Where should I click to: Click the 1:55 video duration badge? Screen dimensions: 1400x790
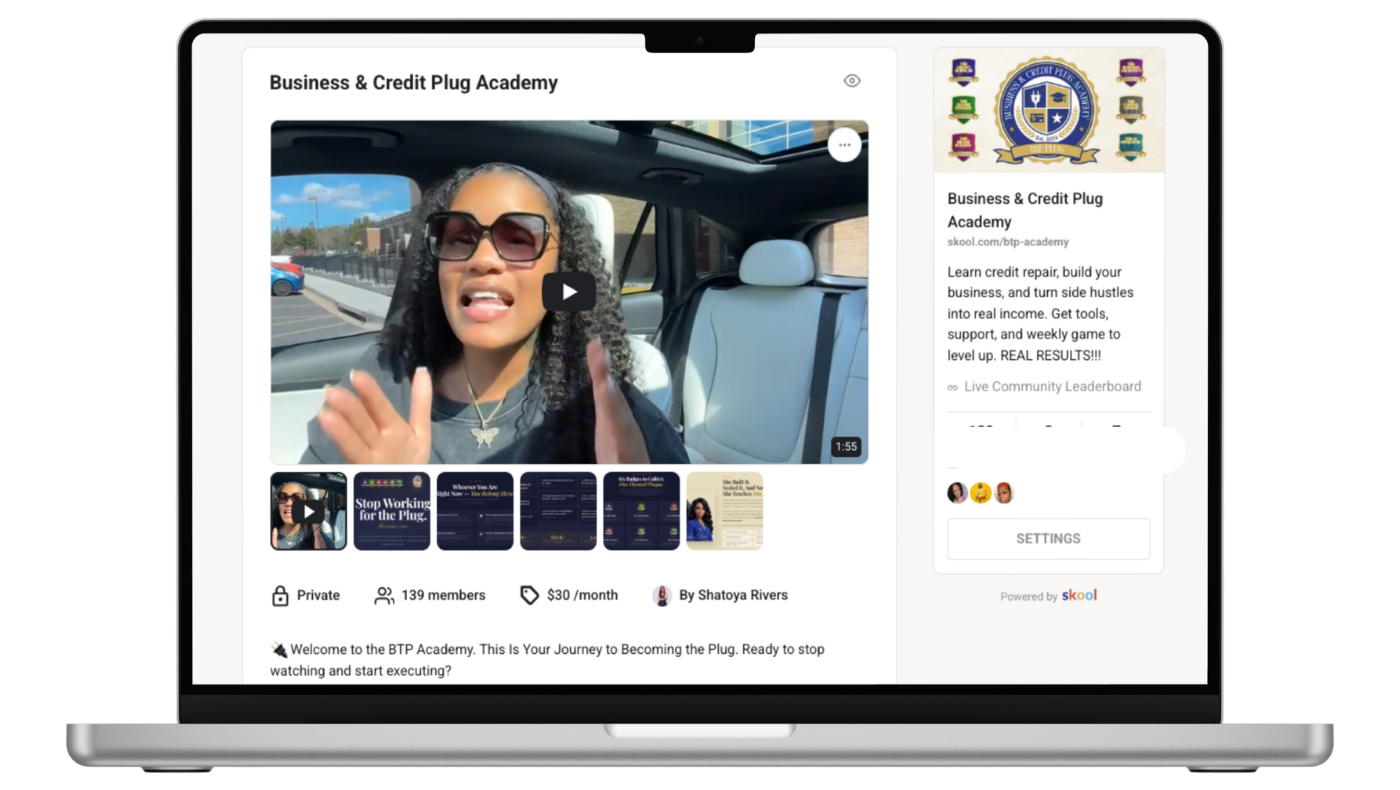[846, 447]
